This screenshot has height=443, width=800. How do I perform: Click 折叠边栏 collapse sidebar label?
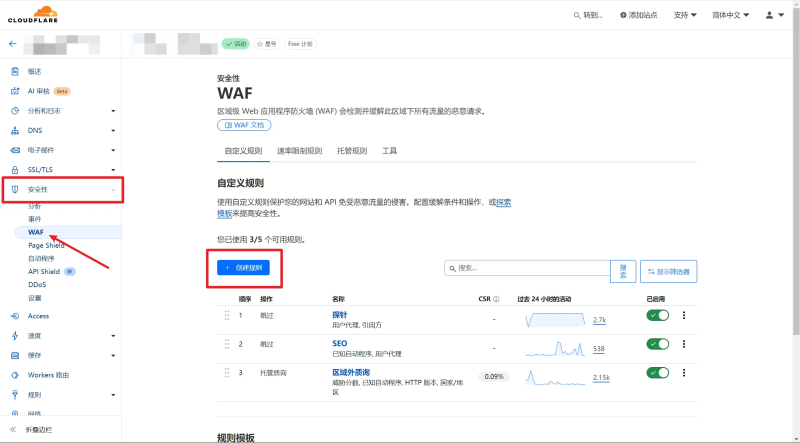39,430
